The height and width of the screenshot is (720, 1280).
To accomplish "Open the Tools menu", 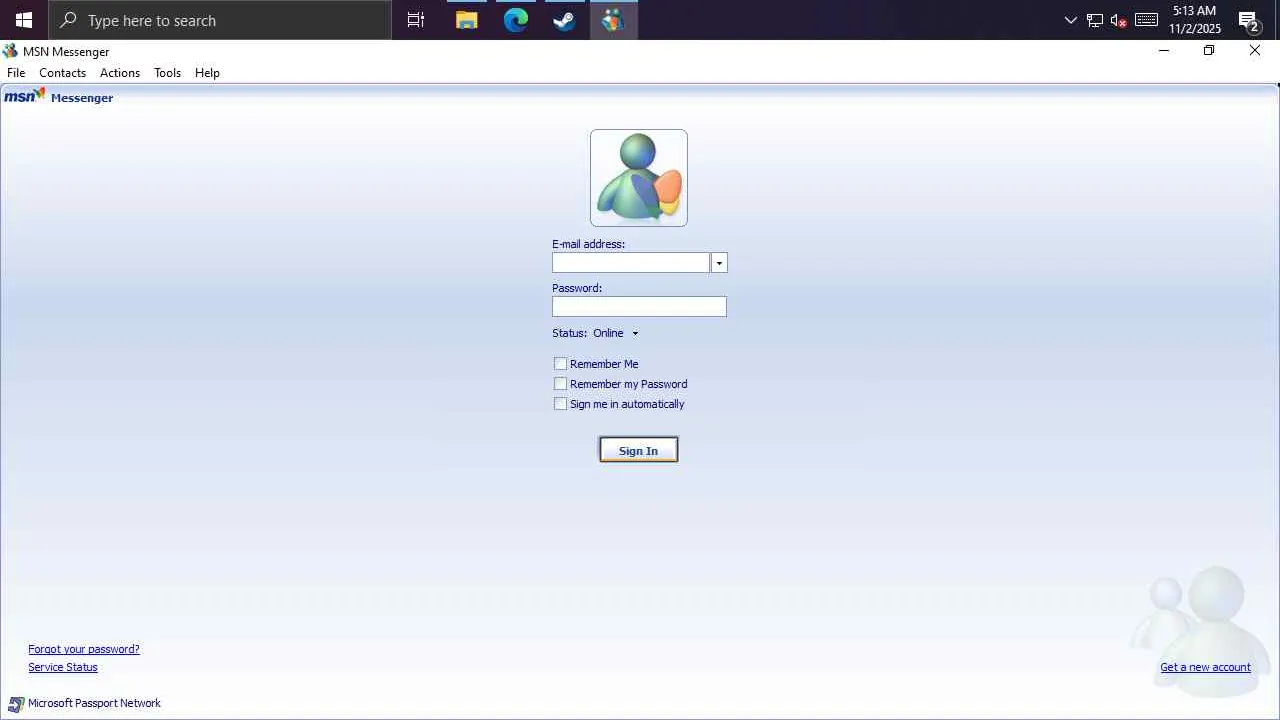I will coord(167,73).
